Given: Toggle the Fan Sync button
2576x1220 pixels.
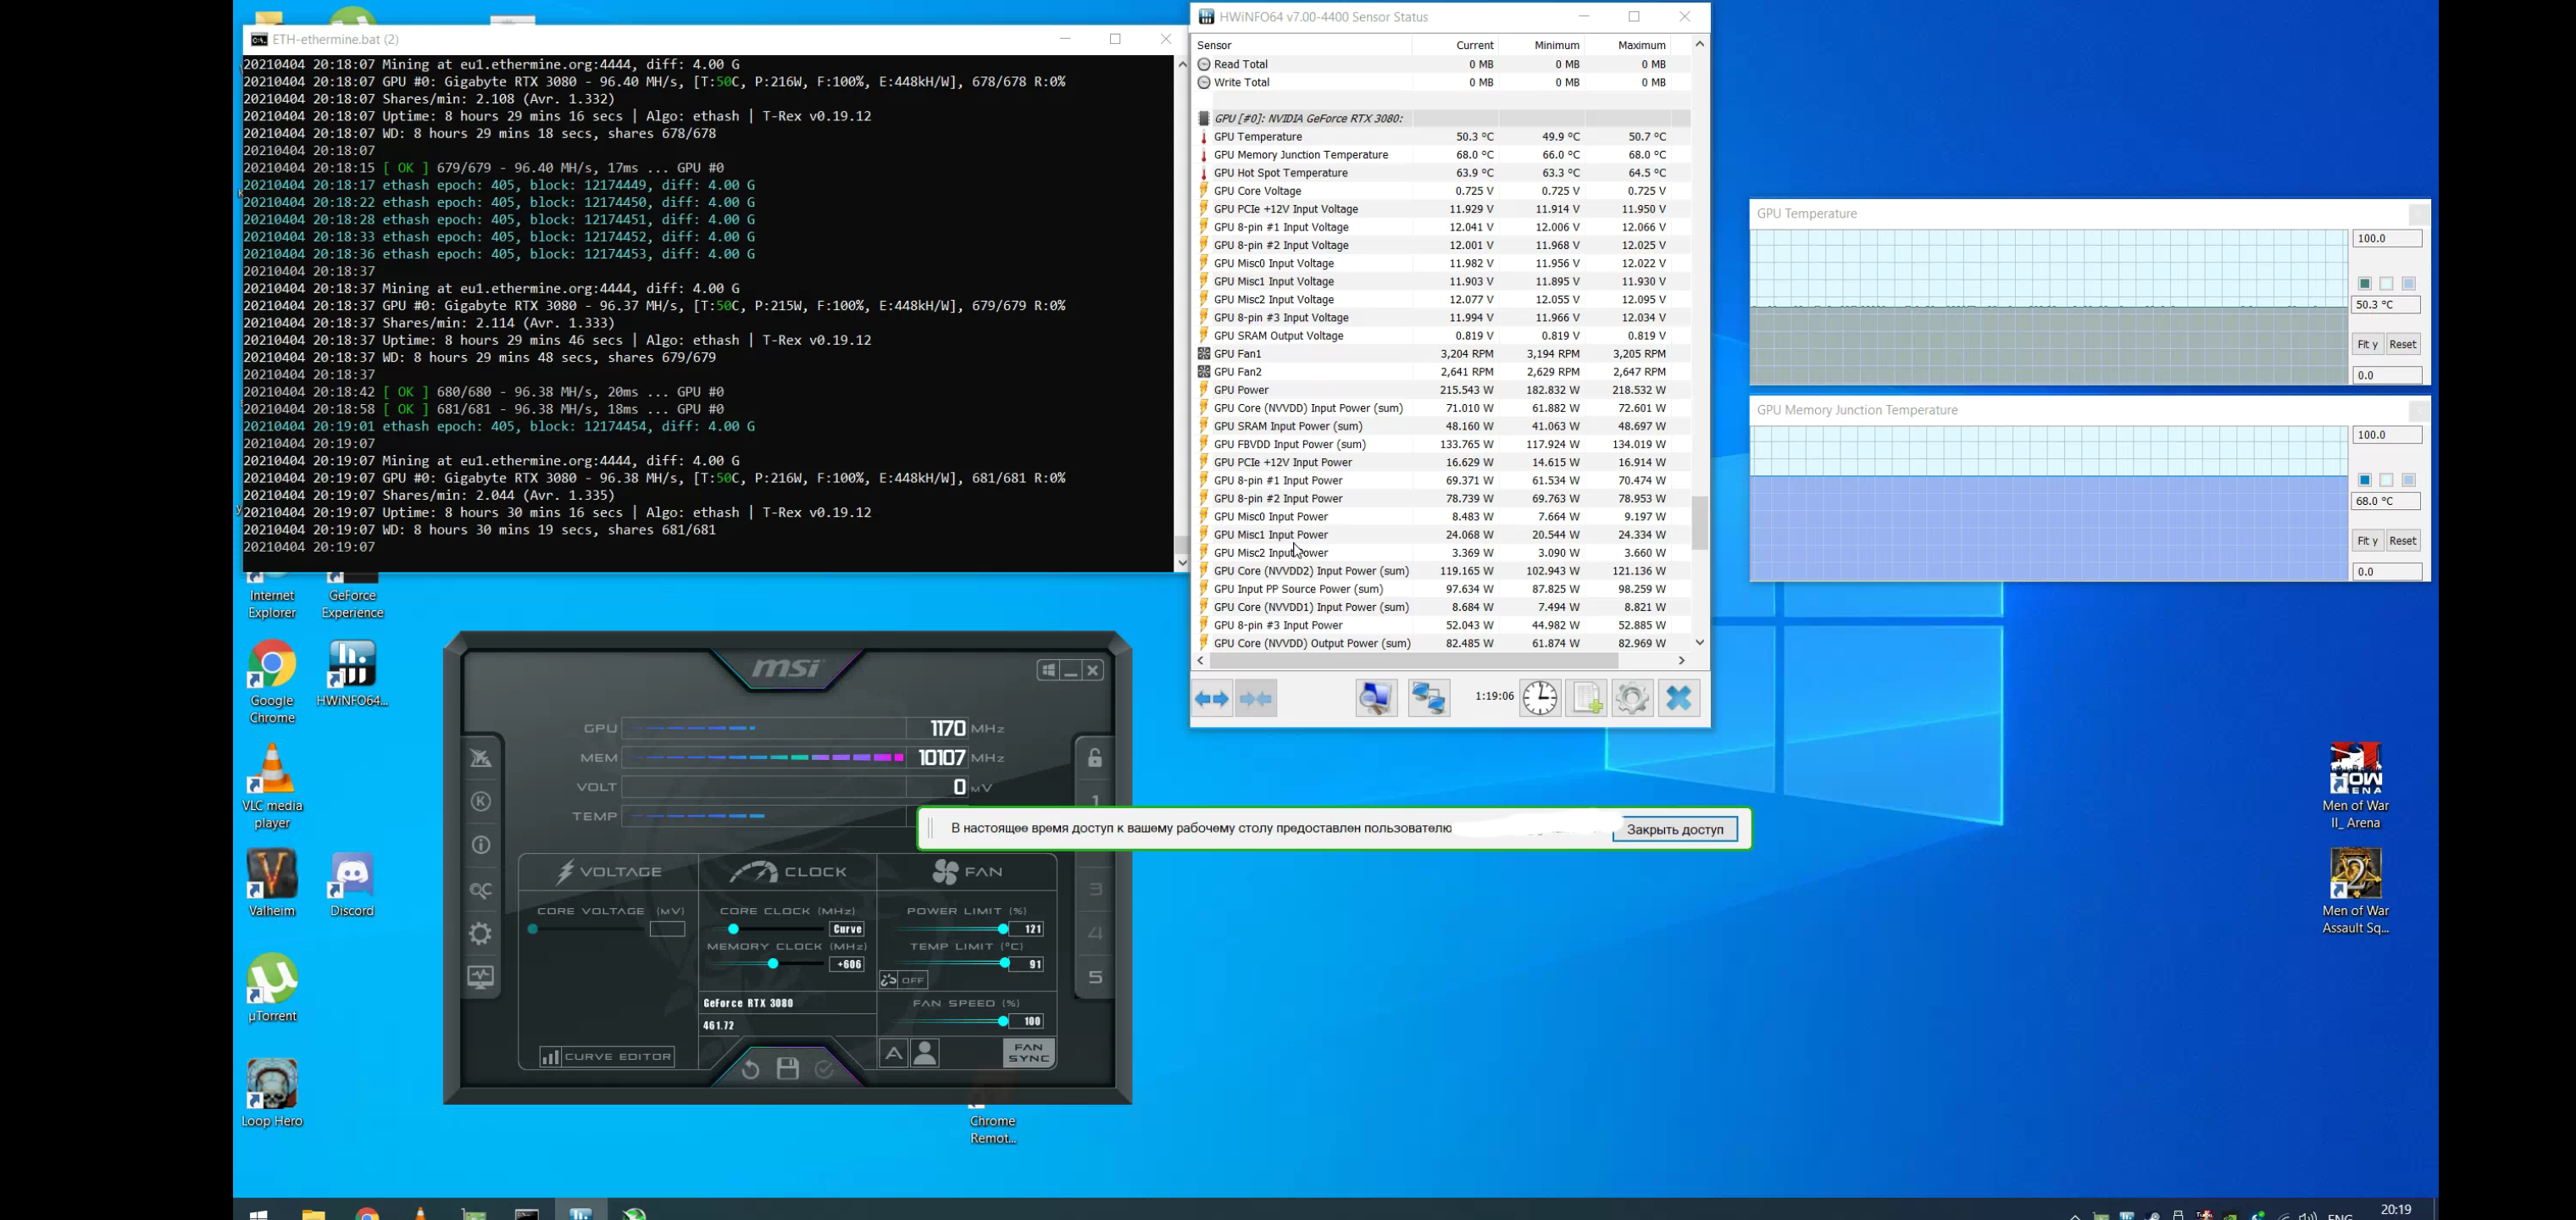Looking at the screenshot, I should 1028,1053.
